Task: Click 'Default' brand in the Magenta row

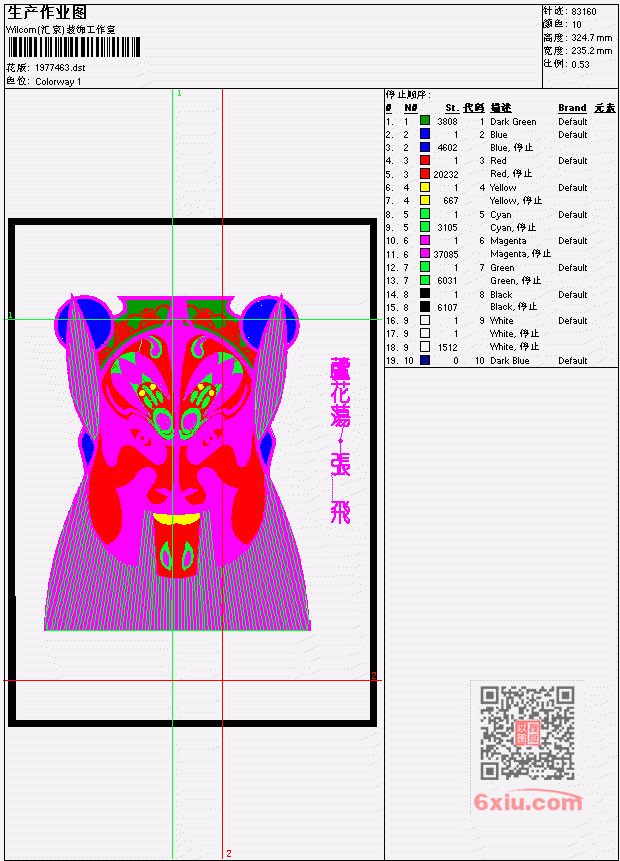Action: [x=573, y=241]
